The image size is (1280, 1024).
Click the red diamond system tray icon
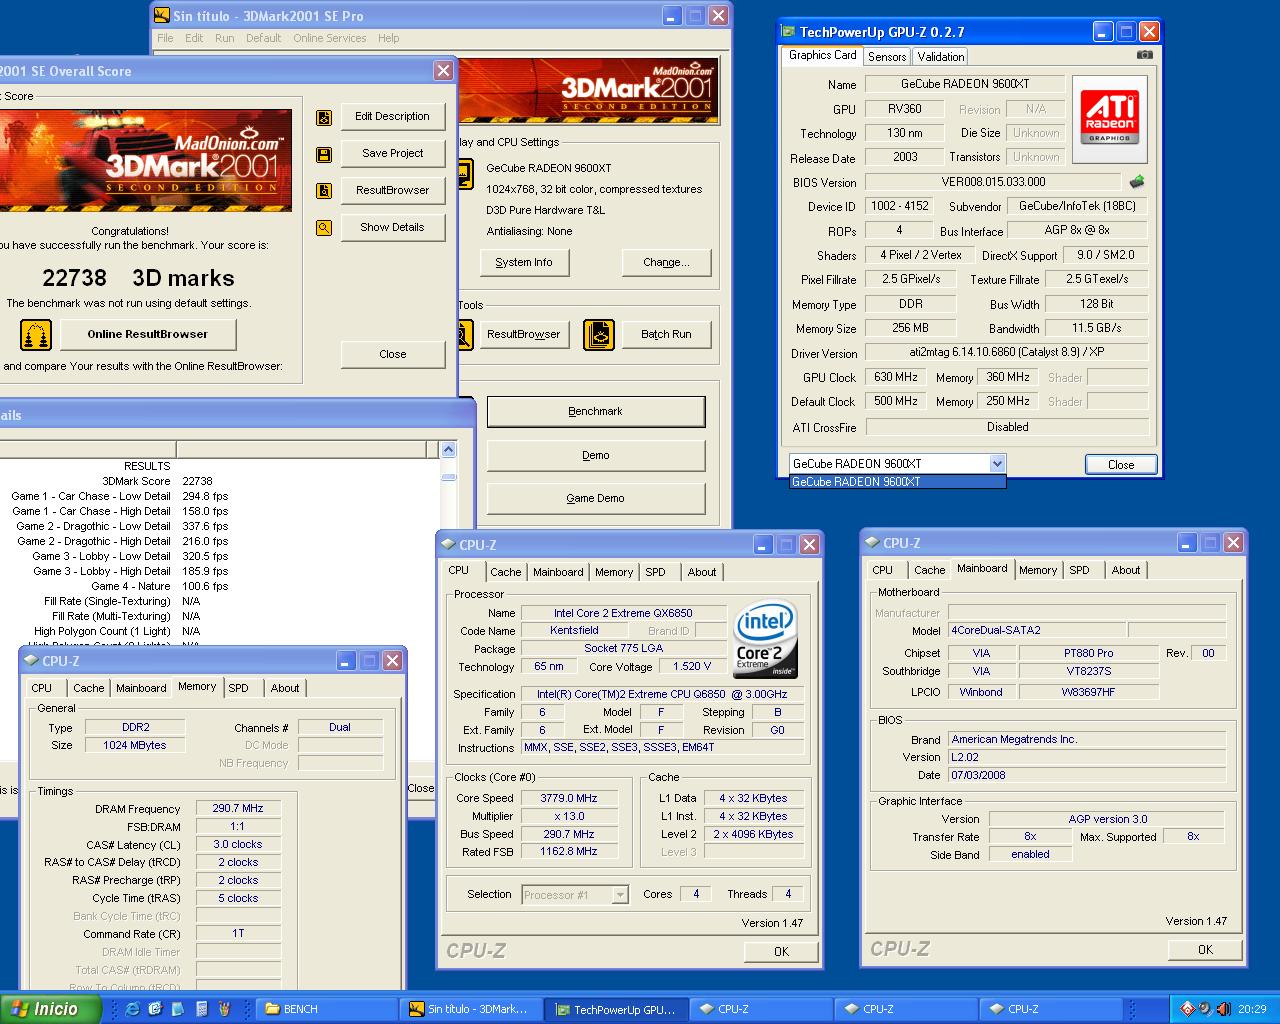coord(1187,1009)
